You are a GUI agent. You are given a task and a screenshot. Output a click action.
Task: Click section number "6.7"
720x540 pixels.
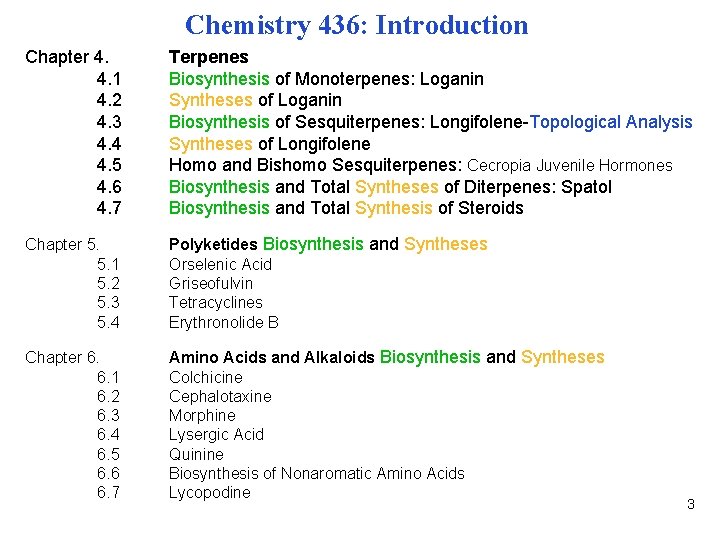click(108, 492)
